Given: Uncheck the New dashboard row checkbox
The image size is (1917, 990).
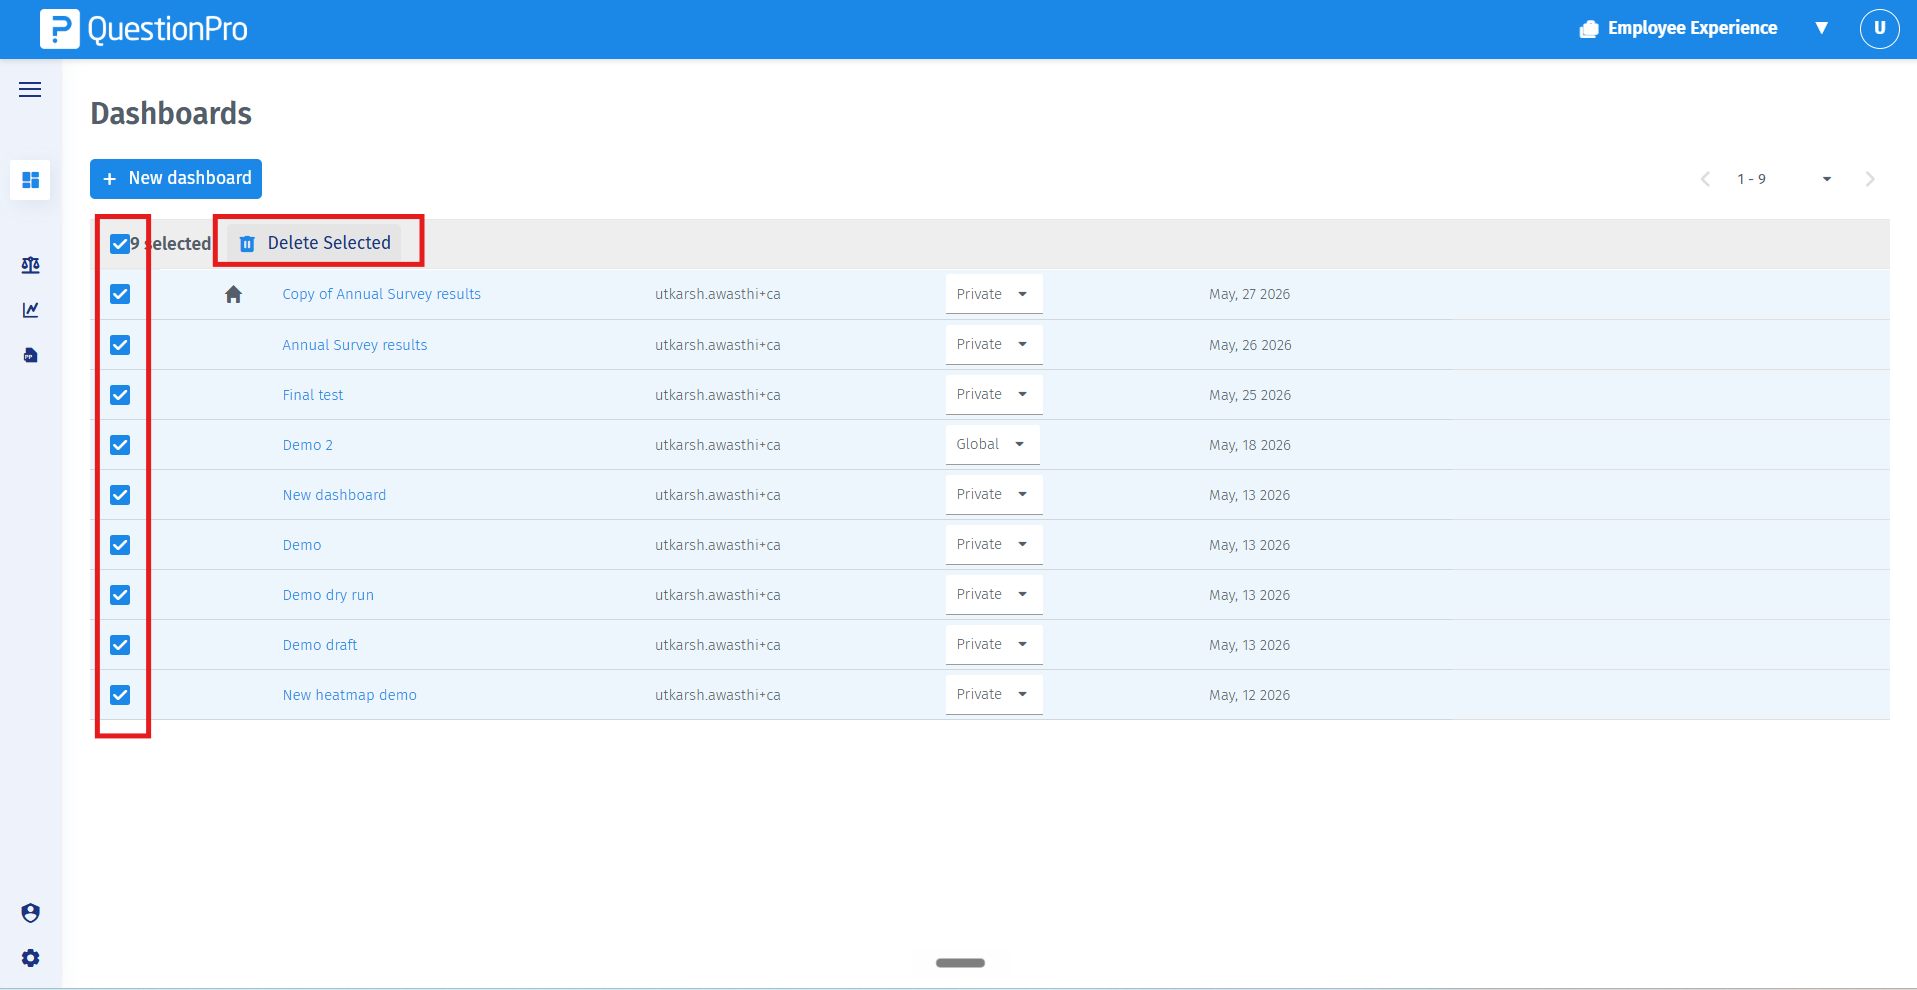Looking at the screenshot, I should click(120, 495).
